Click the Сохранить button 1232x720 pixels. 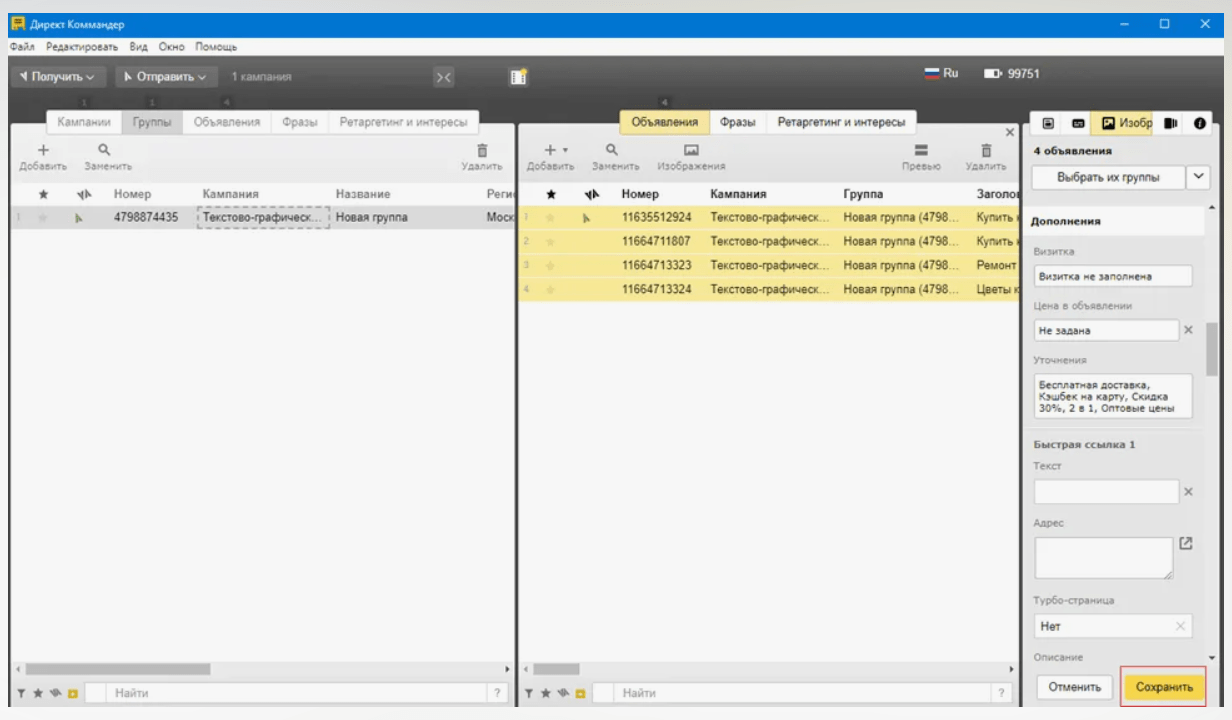point(1164,687)
